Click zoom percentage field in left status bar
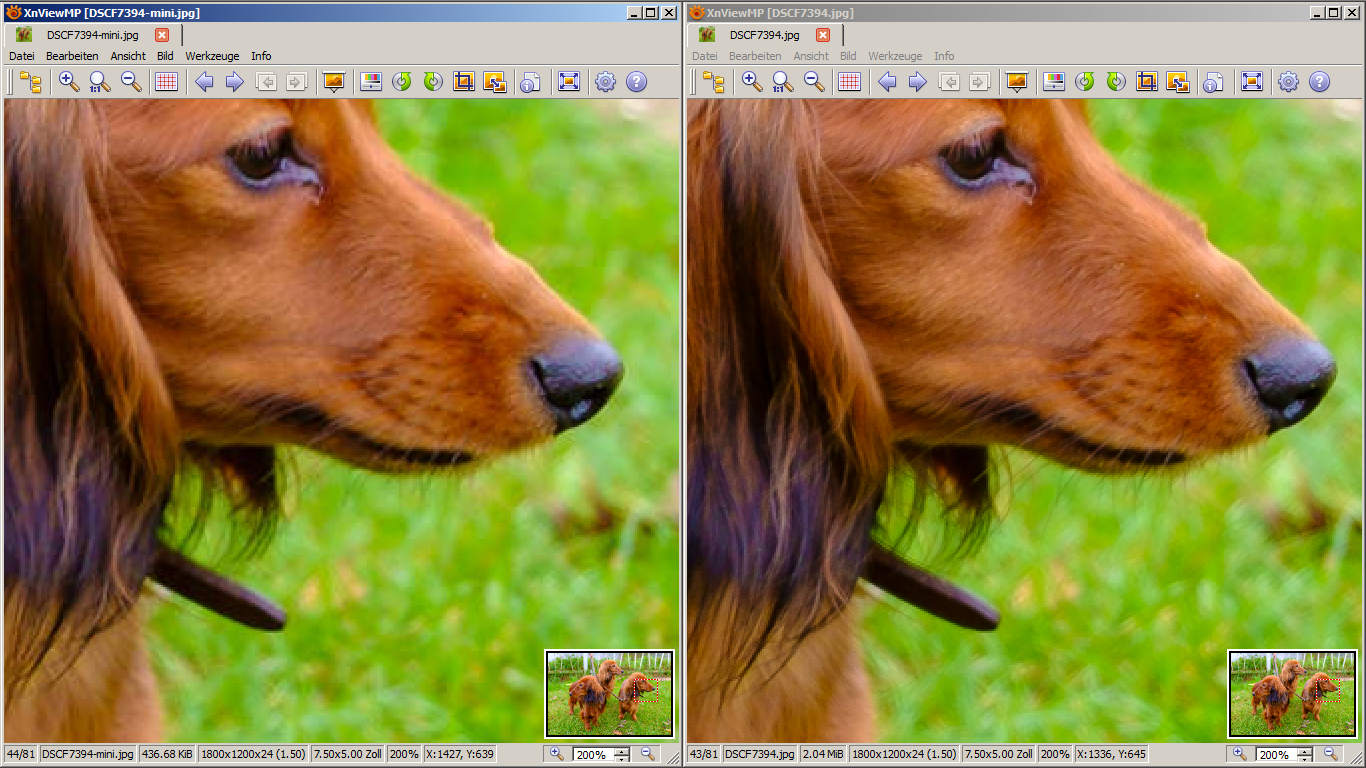Viewport: 1366px width, 768px height. [x=592, y=755]
